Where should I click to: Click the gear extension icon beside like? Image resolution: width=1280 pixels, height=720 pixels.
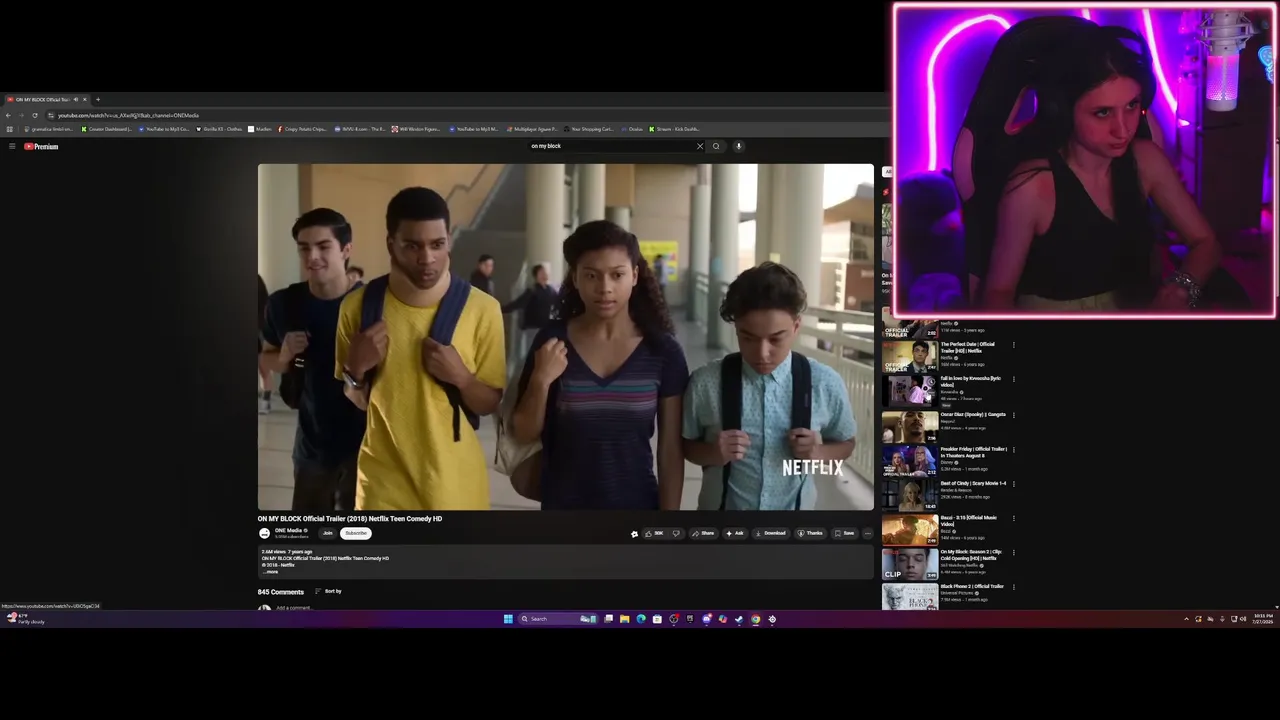(x=634, y=534)
